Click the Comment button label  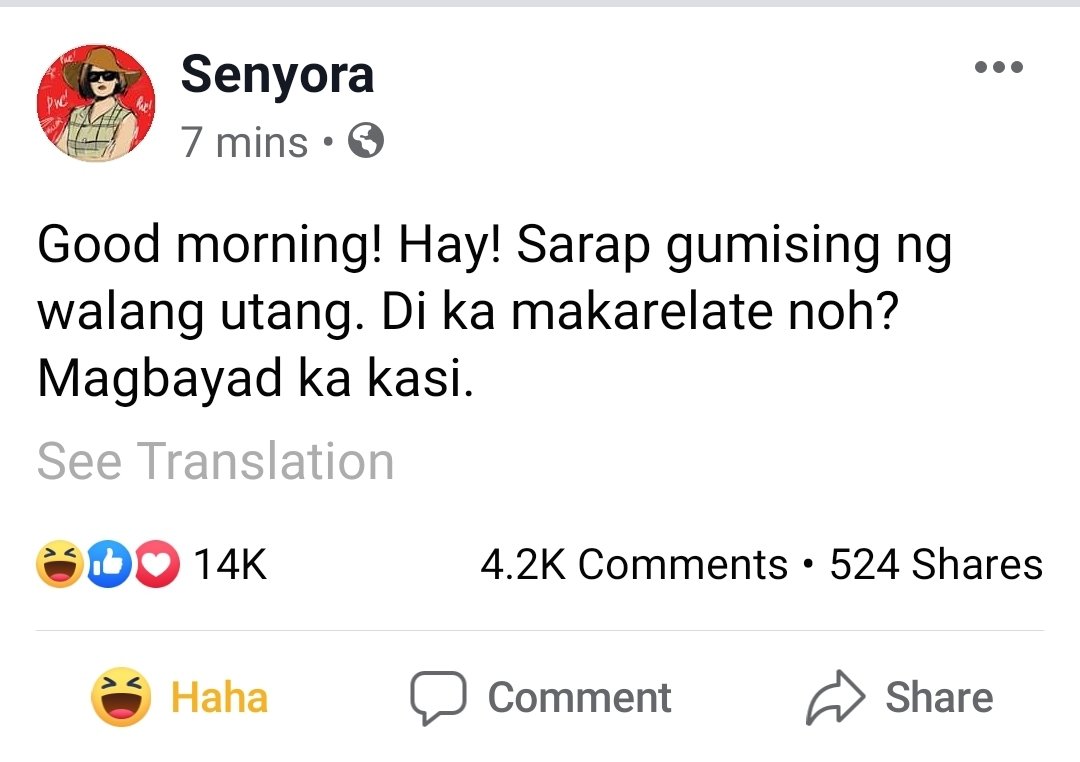579,697
